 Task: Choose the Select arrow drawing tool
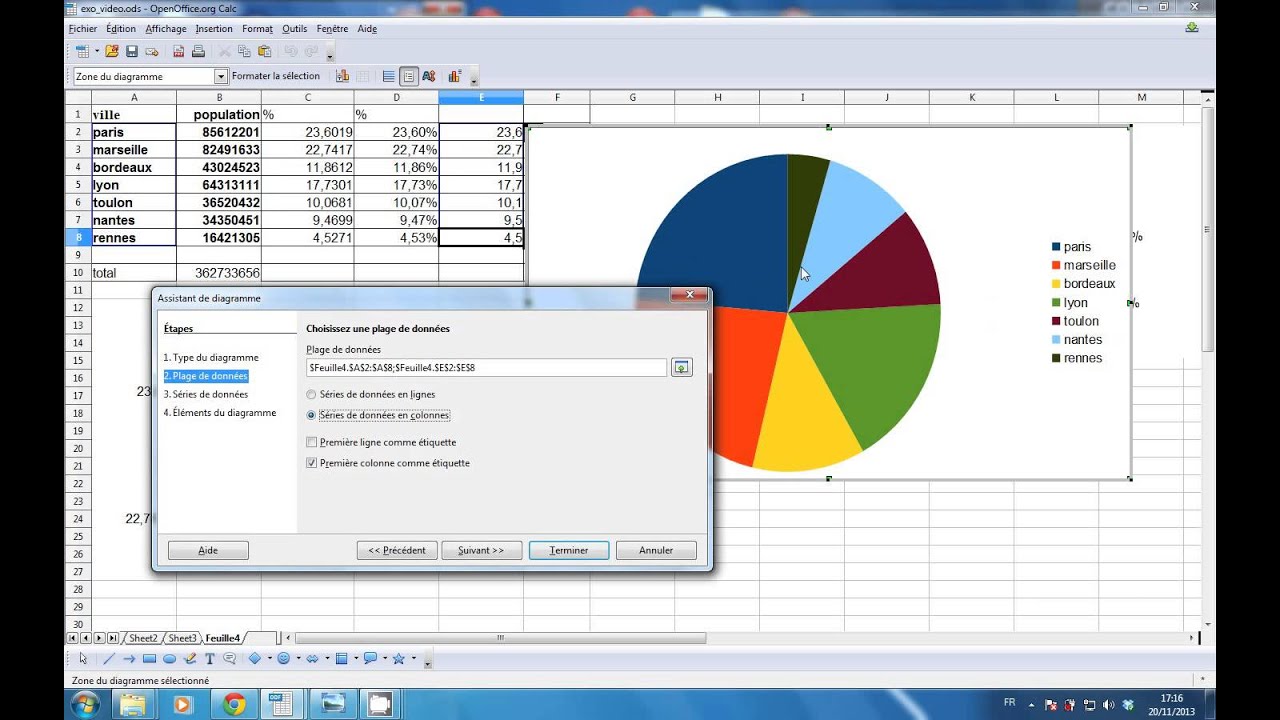(x=83, y=658)
